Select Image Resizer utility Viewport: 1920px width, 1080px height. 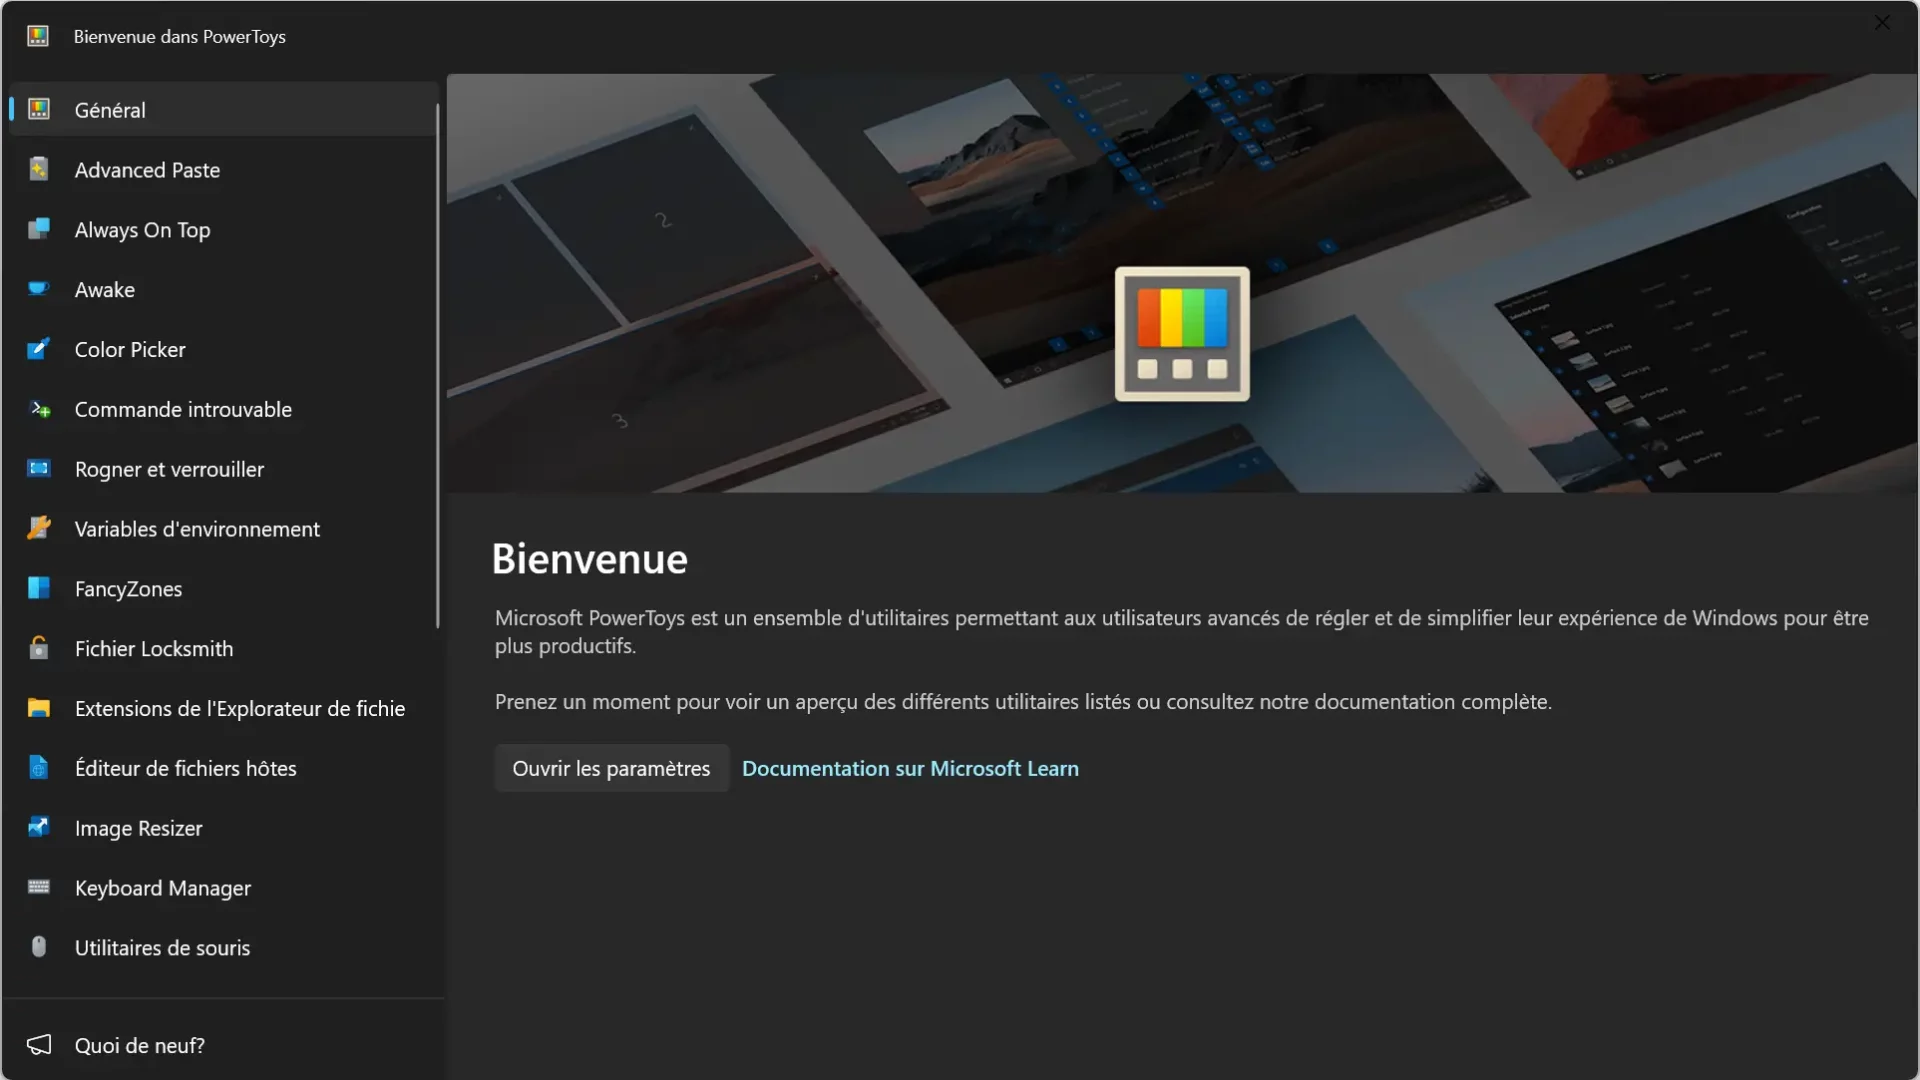tap(138, 828)
